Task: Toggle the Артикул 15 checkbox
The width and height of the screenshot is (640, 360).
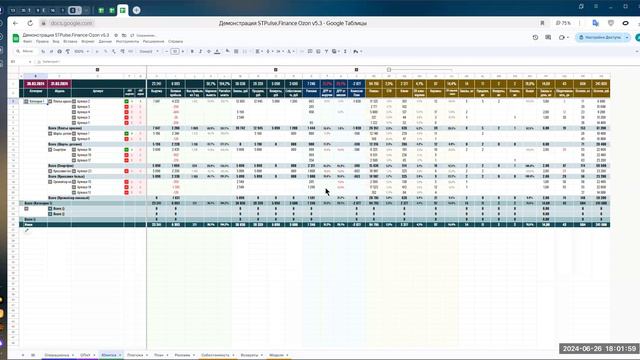Action: [74, 182]
